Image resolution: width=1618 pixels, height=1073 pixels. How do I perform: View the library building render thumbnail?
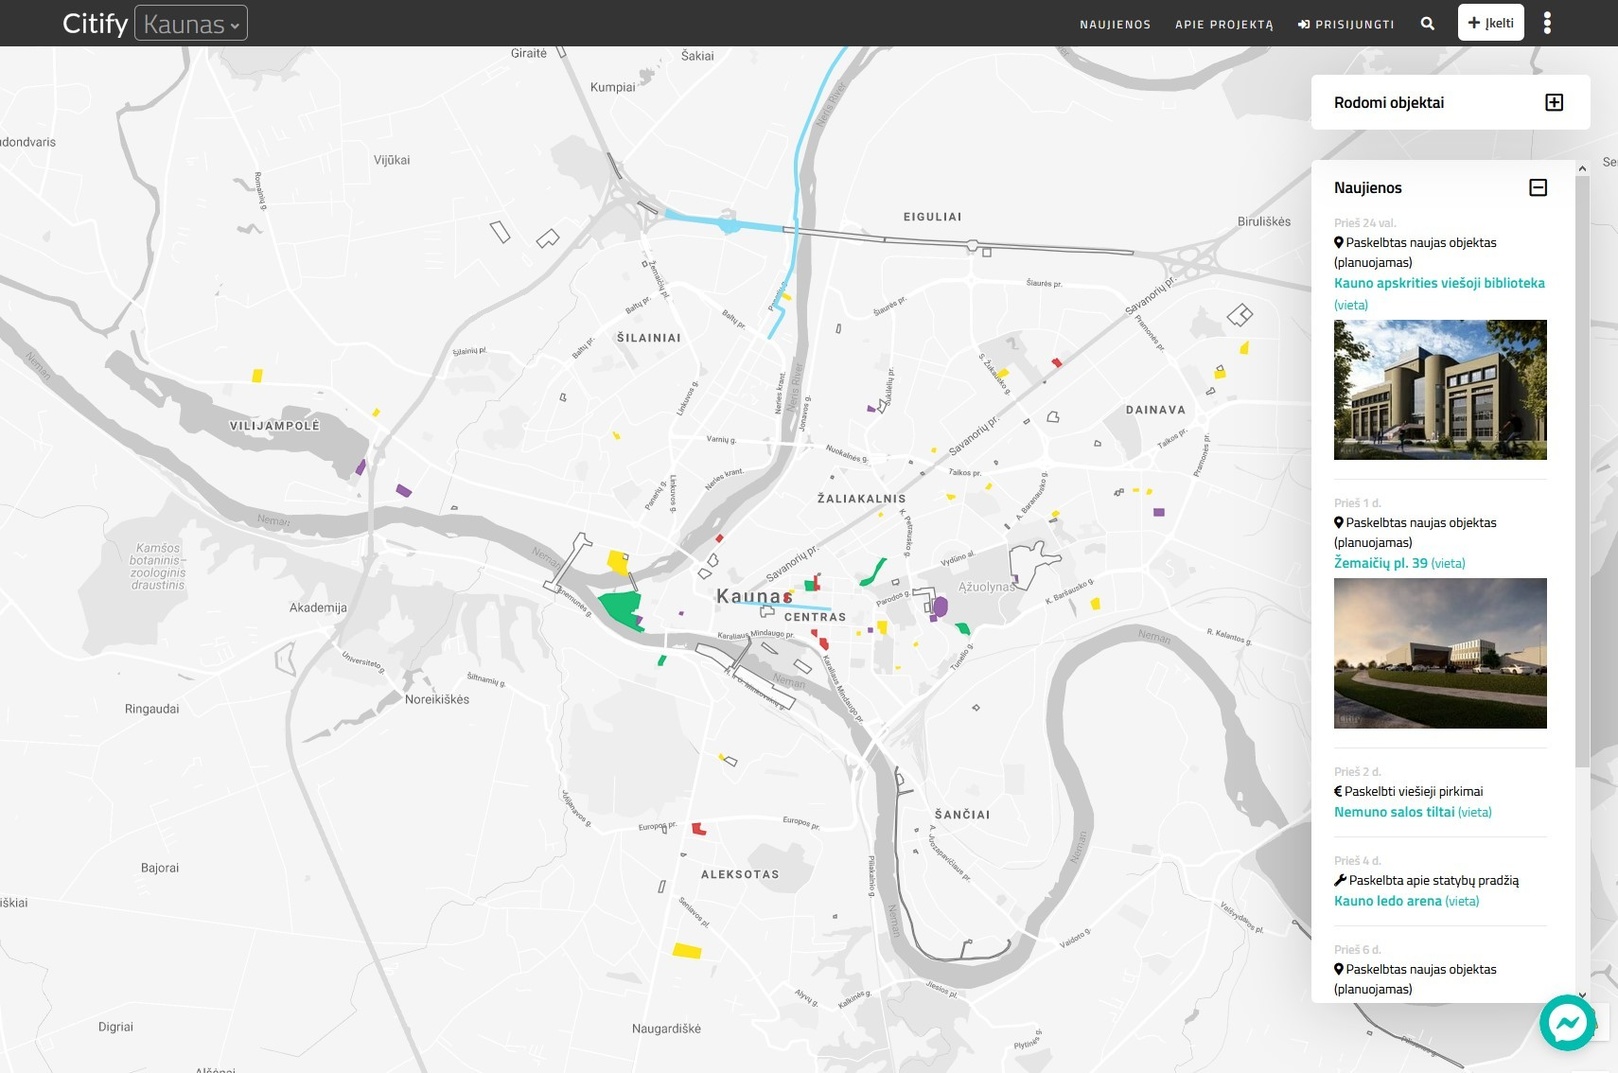1440,390
